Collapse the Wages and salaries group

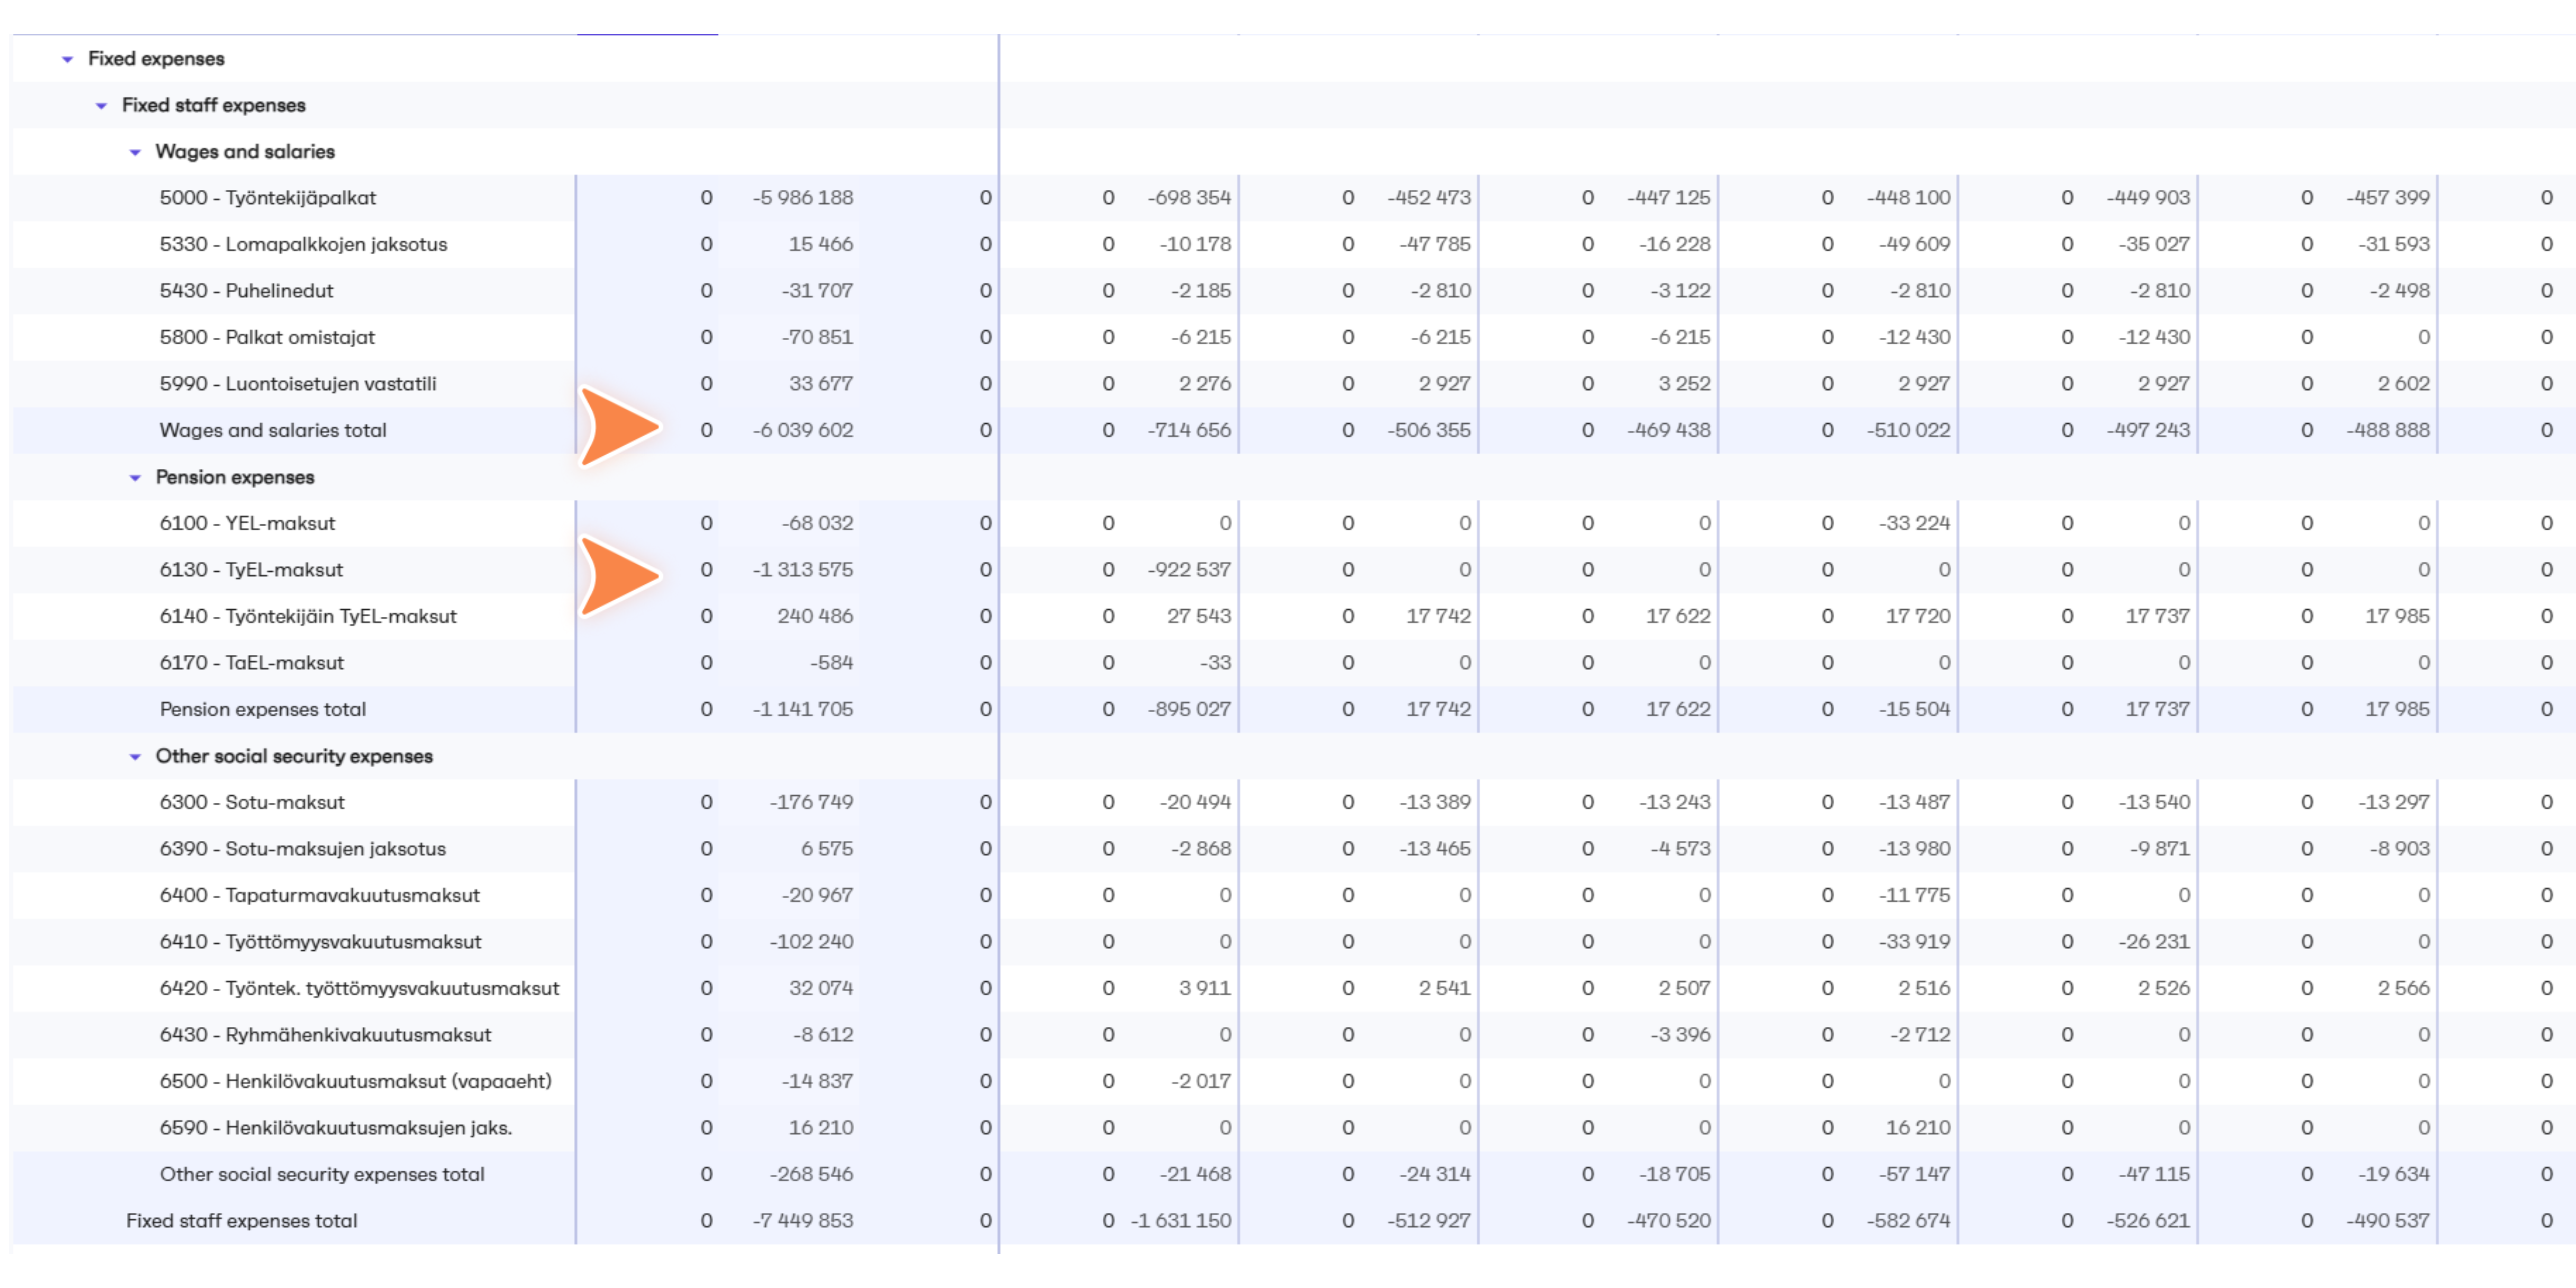[135, 152]
